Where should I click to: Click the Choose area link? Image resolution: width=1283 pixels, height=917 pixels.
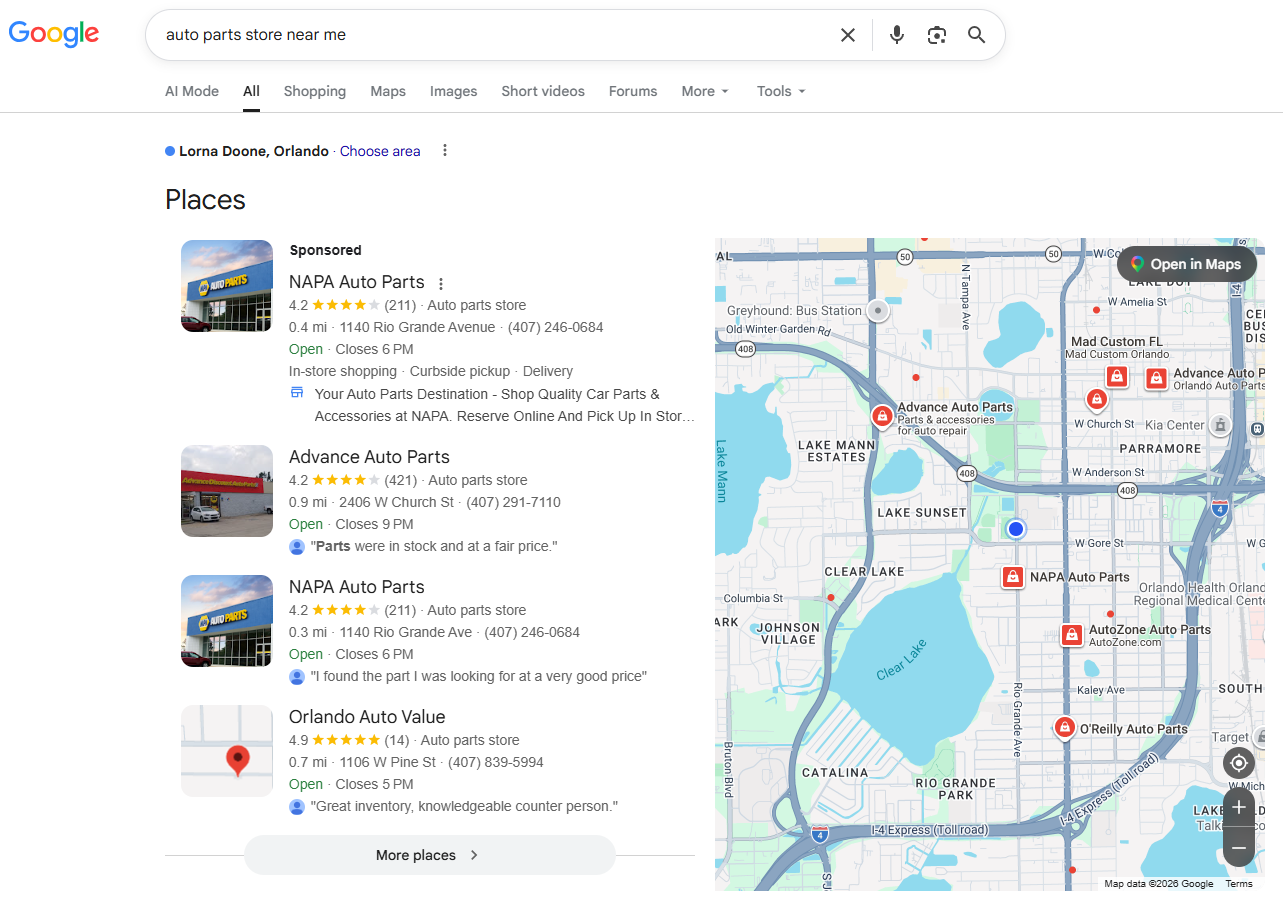pyautogui.click(x=380, y=151)
